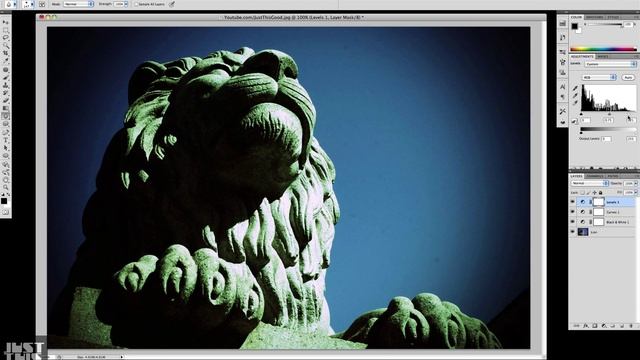Open the blur Mode dropdown
This screenshot has width=640, height=360.
pos(78,4)
